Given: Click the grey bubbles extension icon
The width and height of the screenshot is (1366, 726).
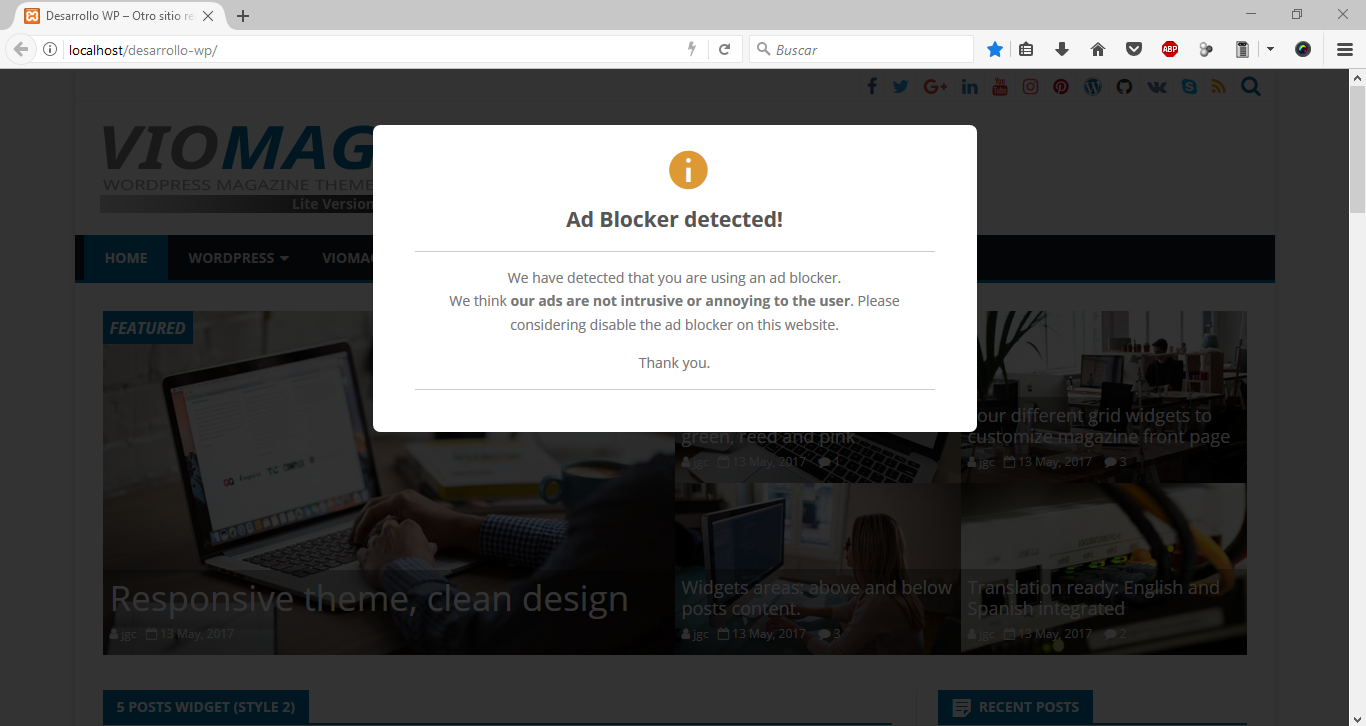Looking at the screenshot, I should pyautogui.click(x=1206, y=49).
